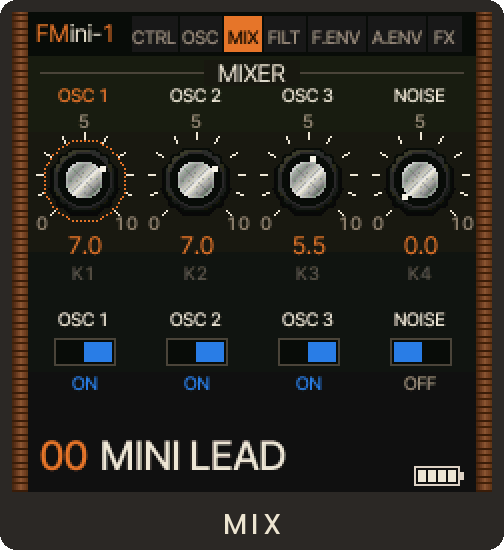Viewport: 504px width, 550px height.
Task: Click the OSC 3 level knob
Action: pyautogui.click(x=309, y=180)
